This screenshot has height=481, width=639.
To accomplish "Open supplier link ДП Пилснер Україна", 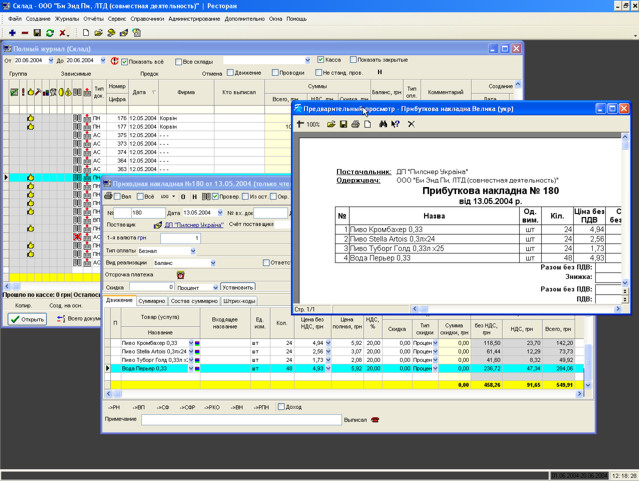I will click(196, 225).
